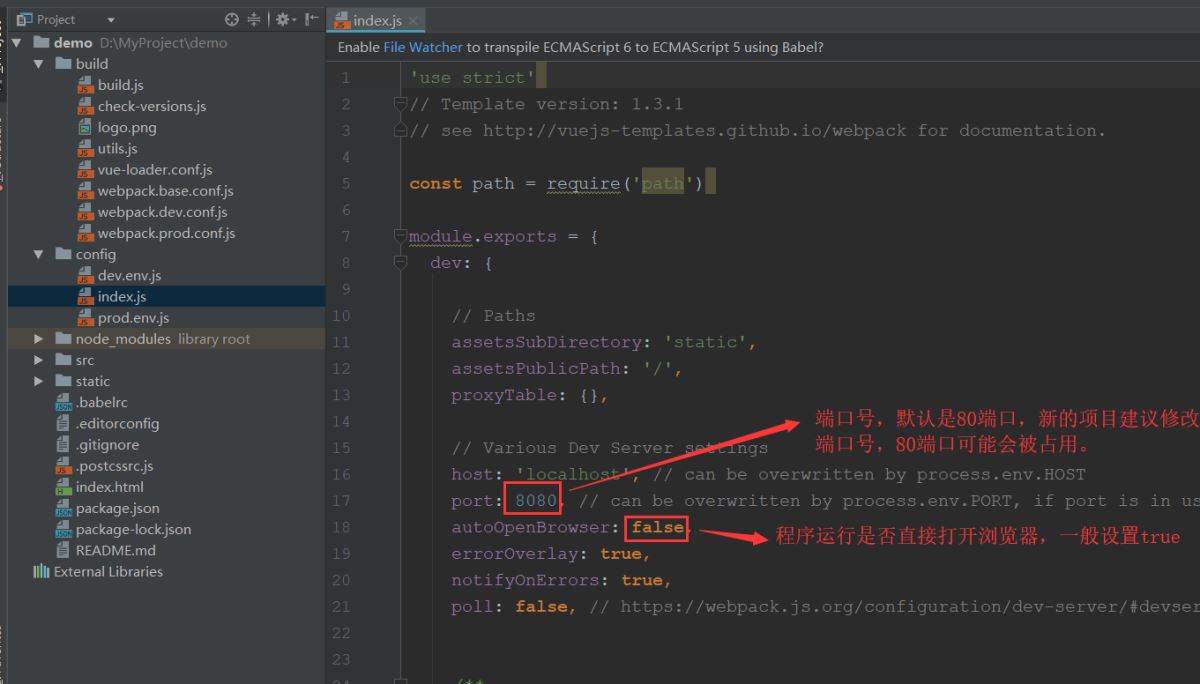Screen dimensions: 1200x684
Task: Expand the static folder arrow
Action: [39, 381]
